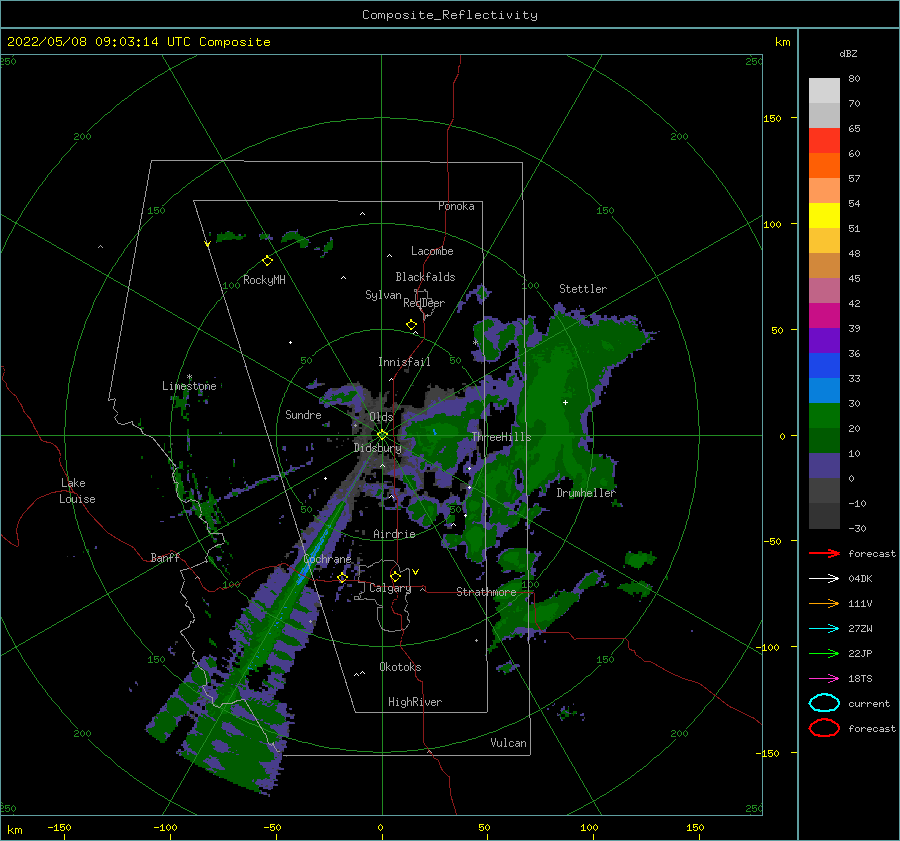Image resolution: width=900 pixels, height=841 pixels.
Task: Click the Stettler city label
Action: click(x=583, y=289)
